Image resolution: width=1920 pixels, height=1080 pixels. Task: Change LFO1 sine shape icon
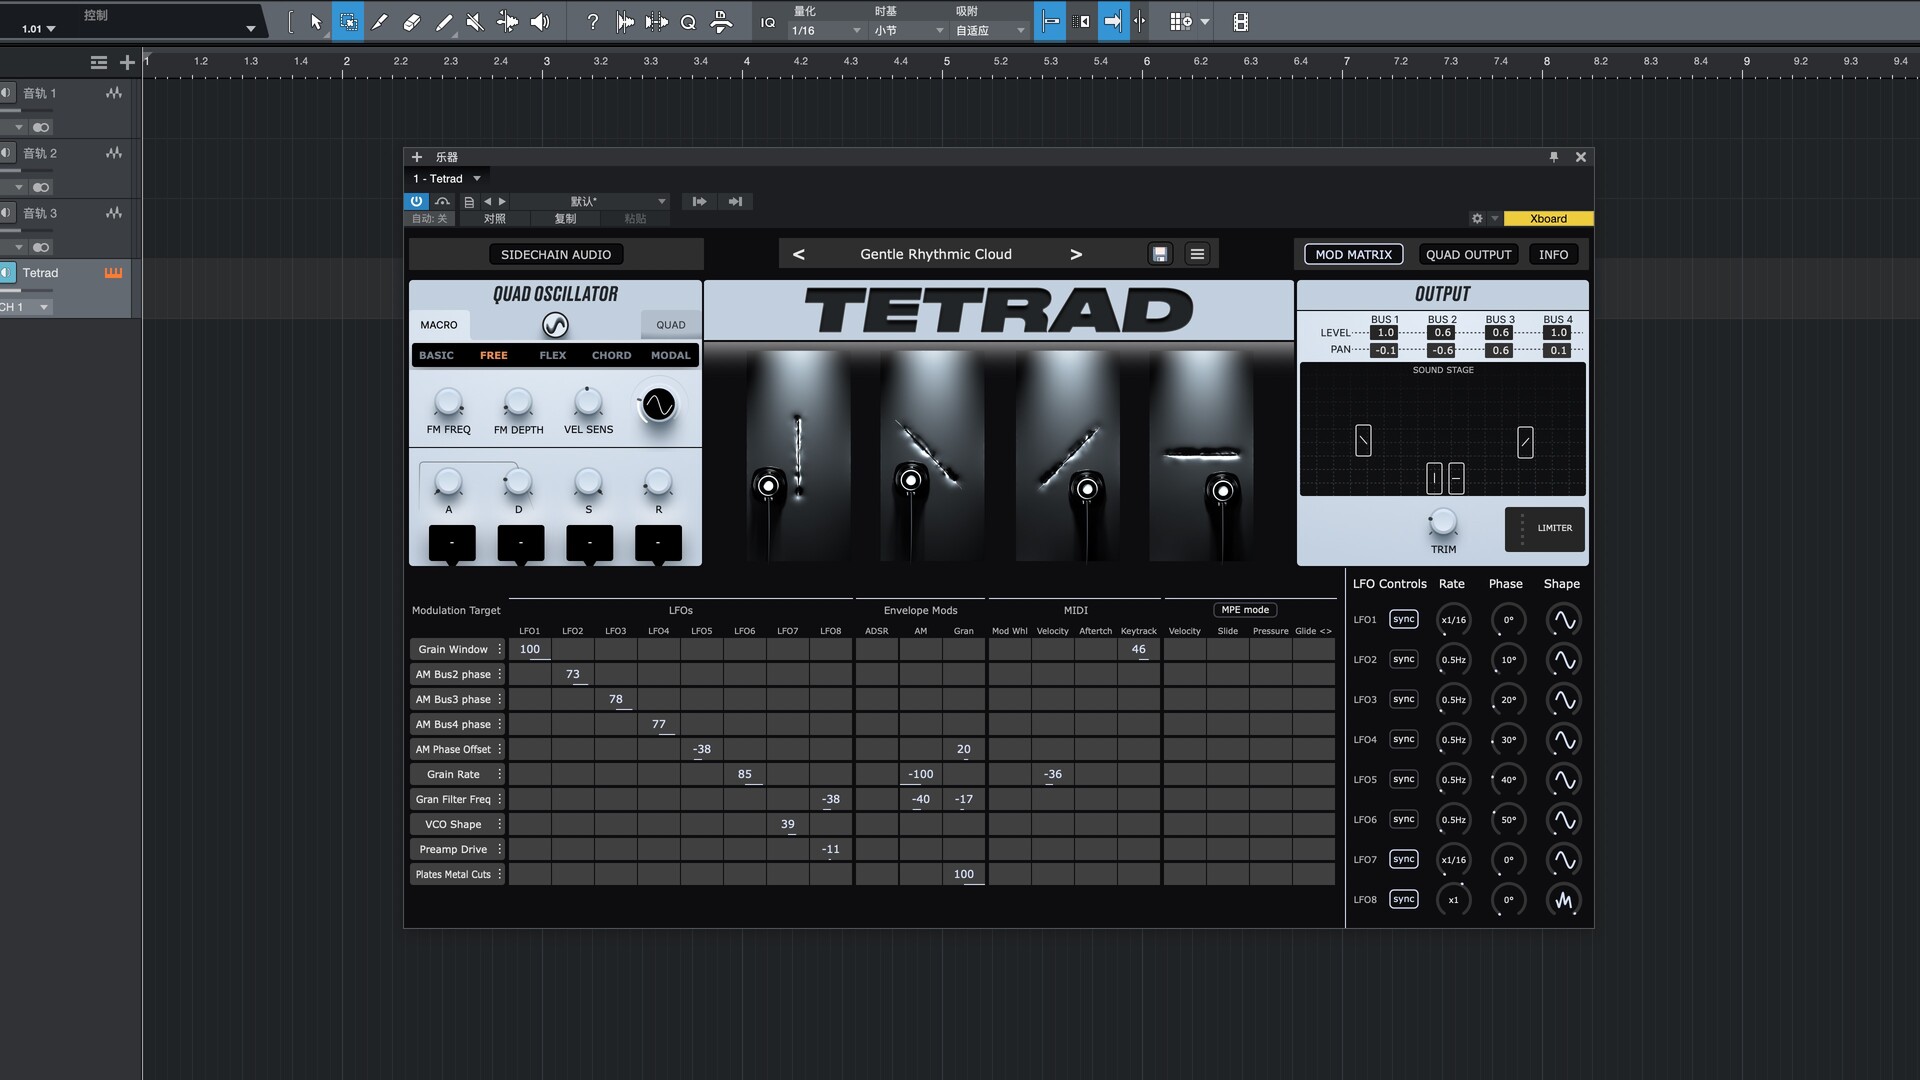pos(1564,620)
